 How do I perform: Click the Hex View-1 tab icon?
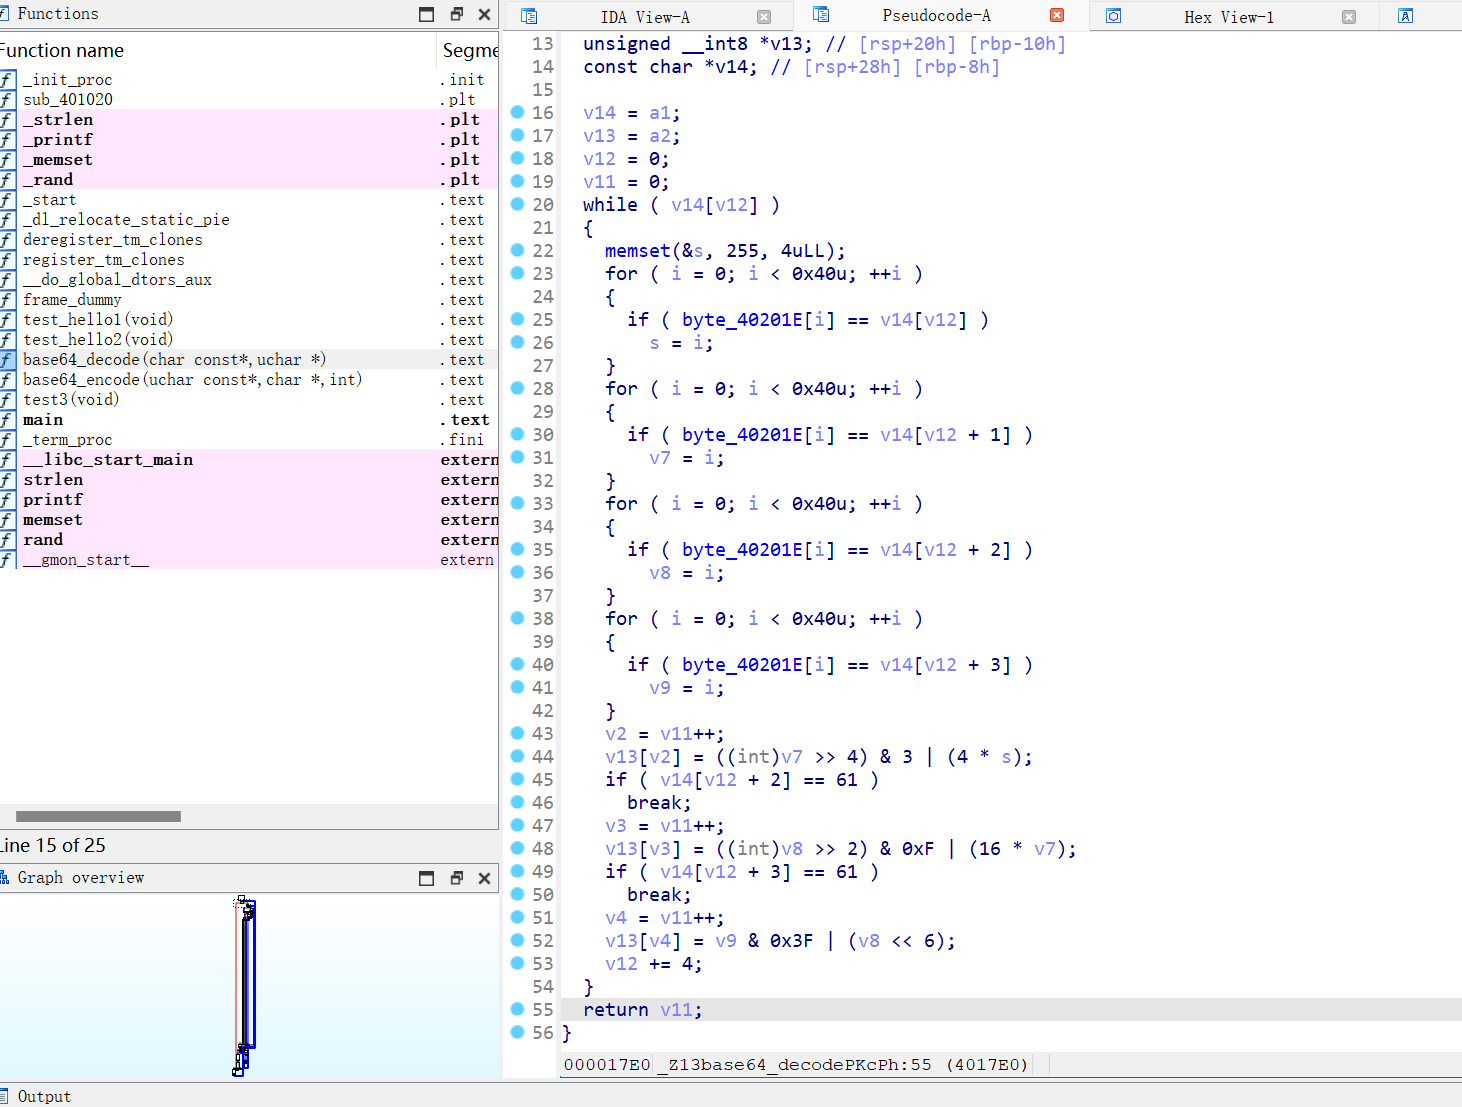point(1111,16)
